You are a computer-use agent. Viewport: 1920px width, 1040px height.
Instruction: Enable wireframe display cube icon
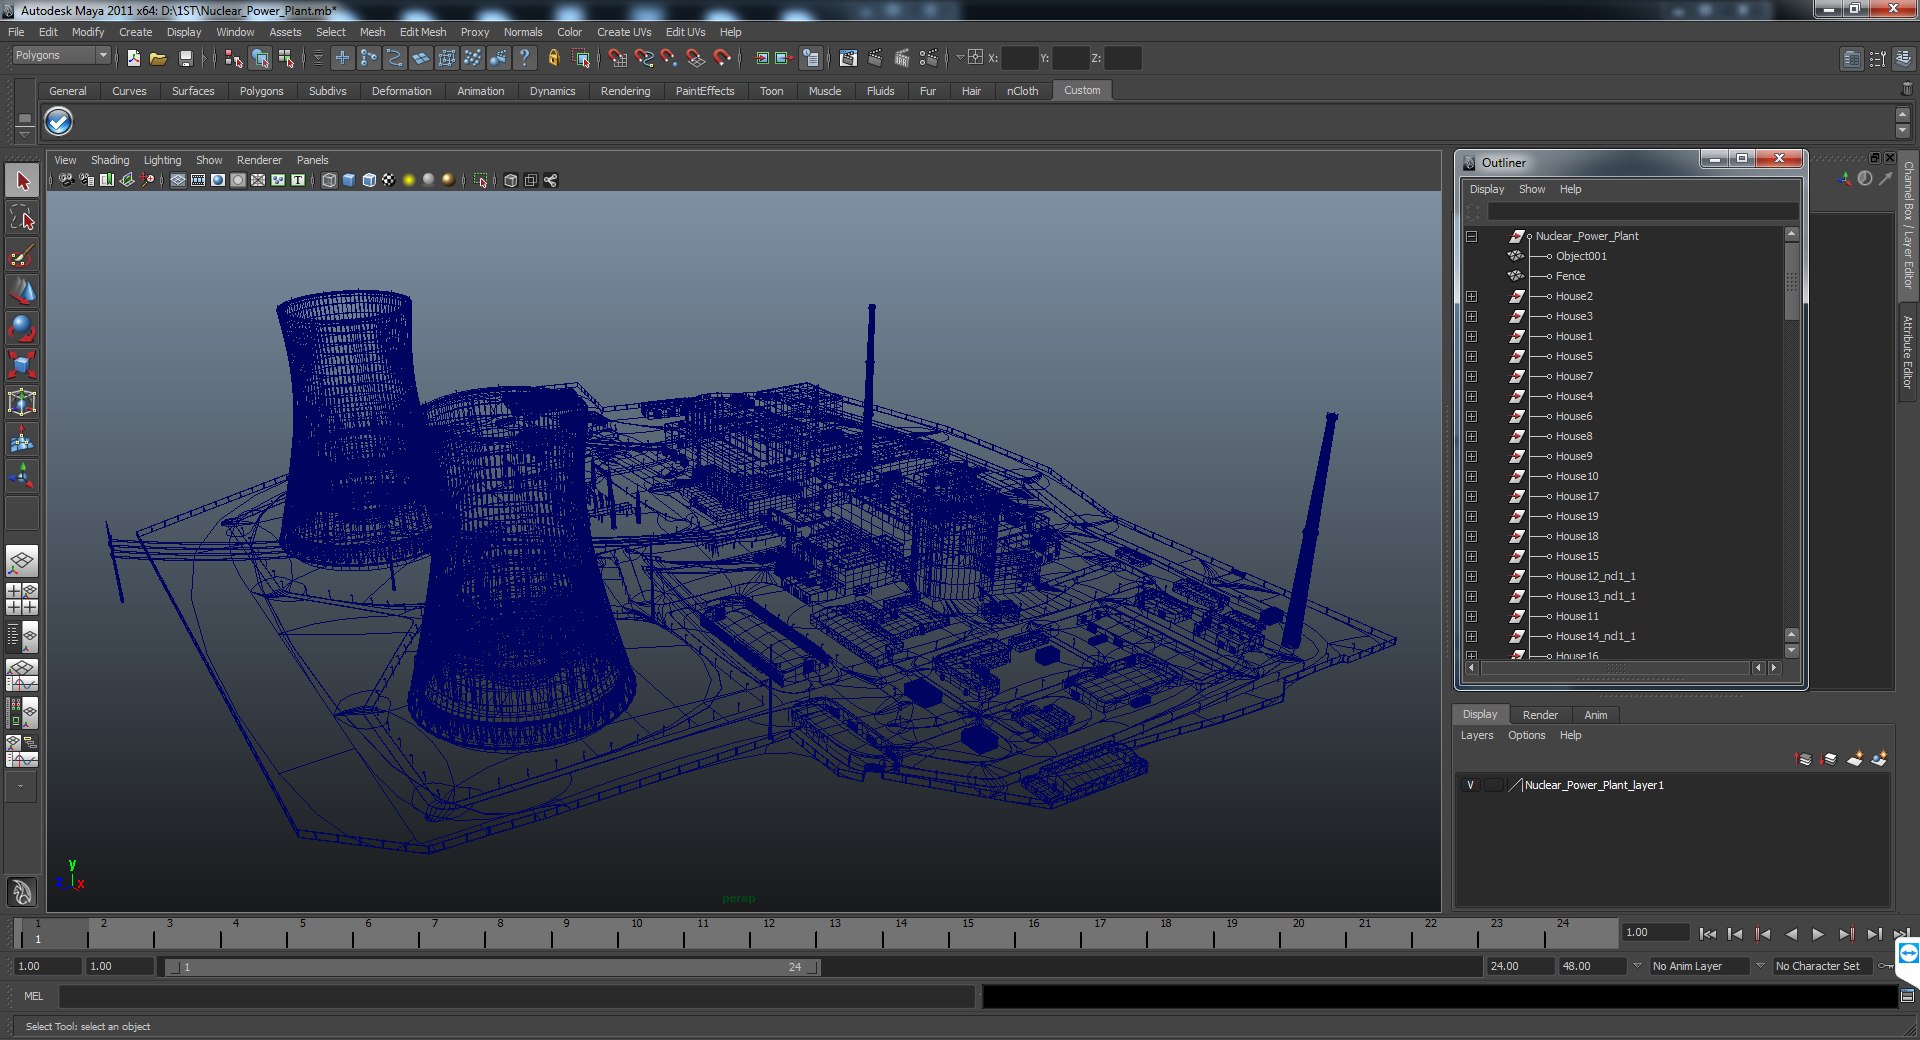tap(329, 180)
